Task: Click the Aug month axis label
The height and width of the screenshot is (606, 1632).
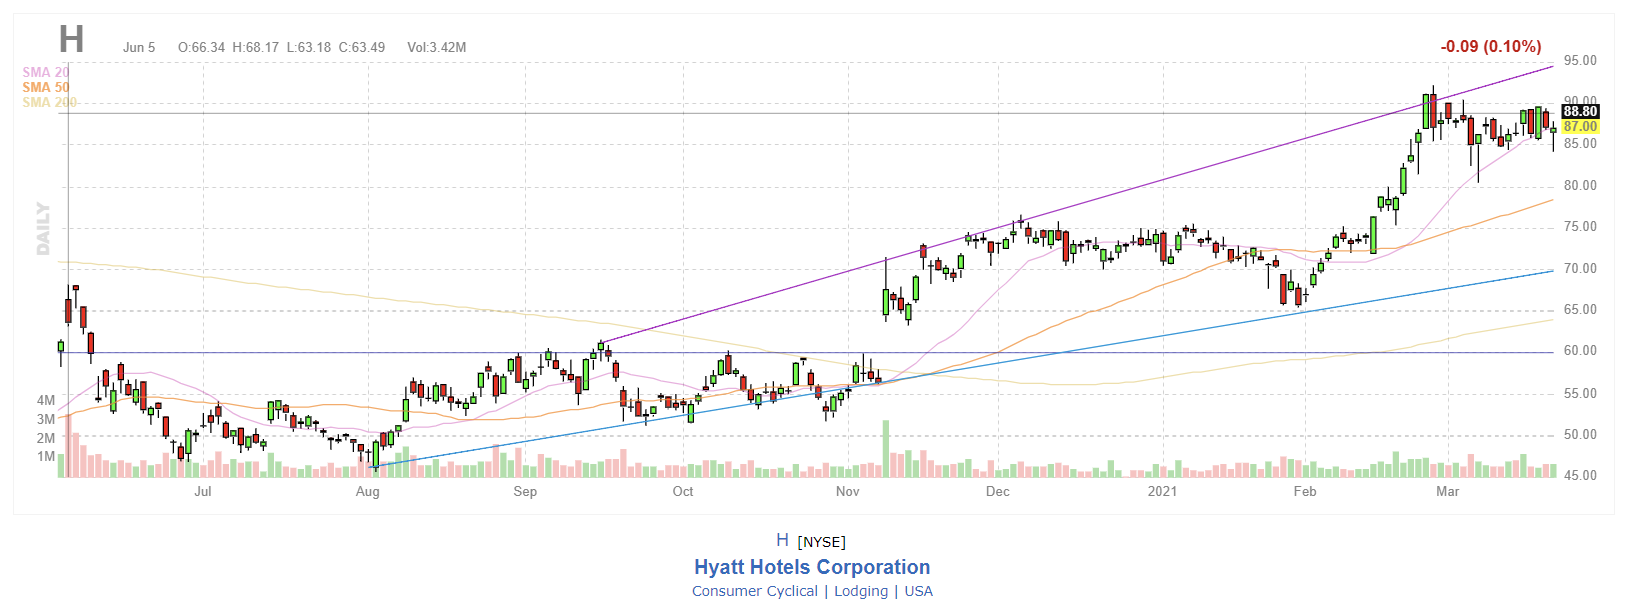Action: tap(368, 491)
